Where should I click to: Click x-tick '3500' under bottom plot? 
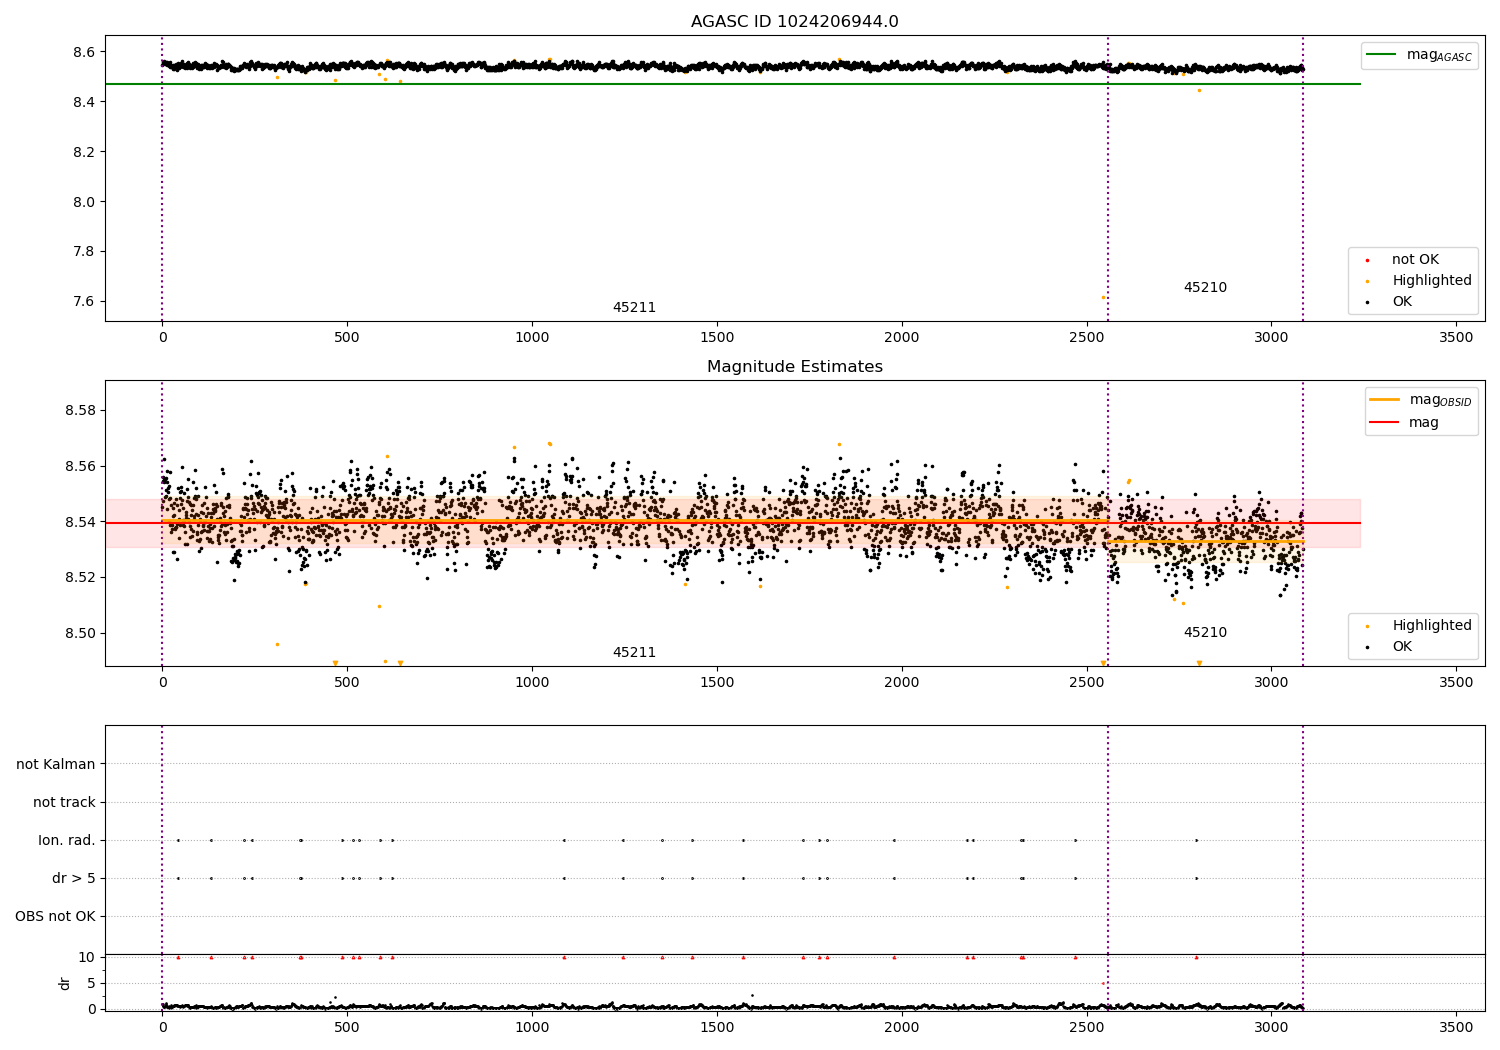click(x=1456, y=1028)
